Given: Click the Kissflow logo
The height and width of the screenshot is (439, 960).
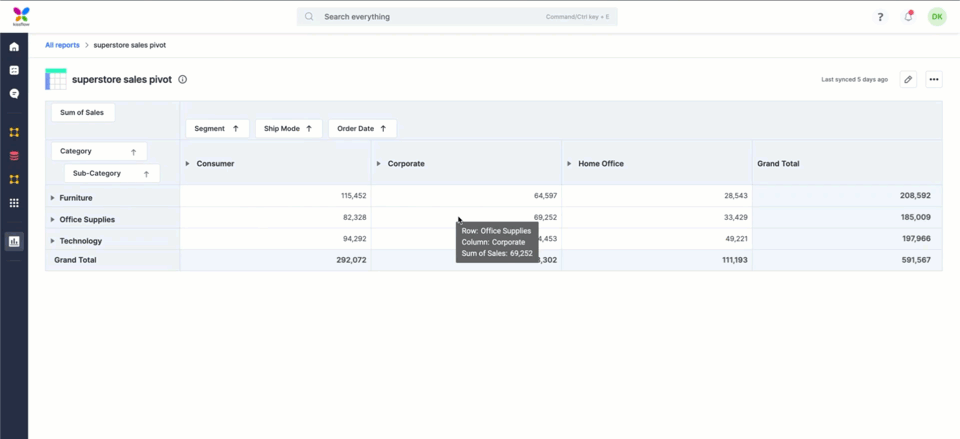Looking at the screenshot, I should coord(21,17).
